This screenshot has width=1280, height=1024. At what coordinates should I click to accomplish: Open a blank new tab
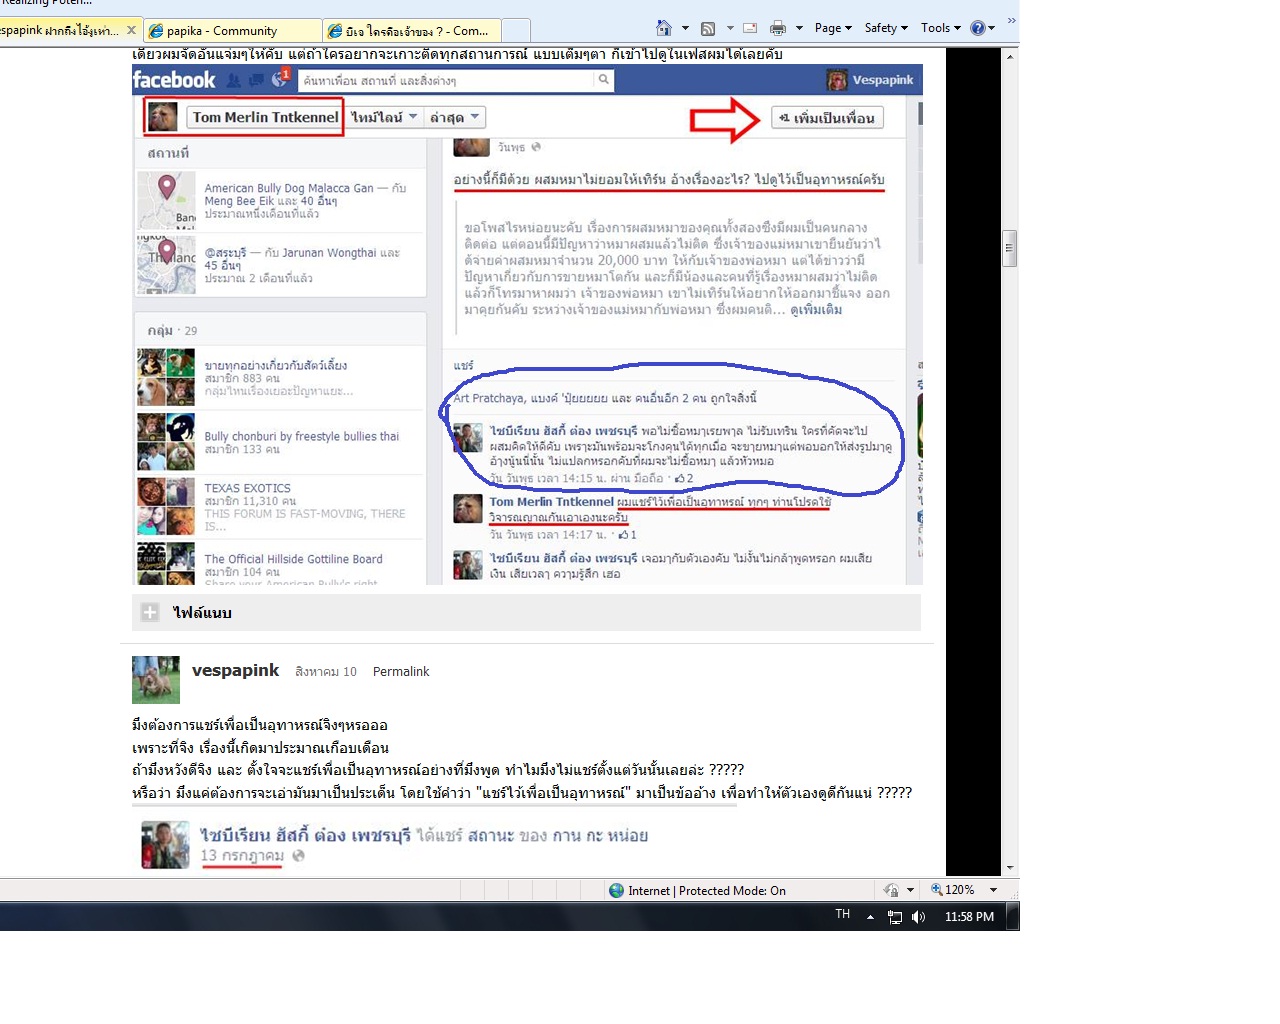516,31
